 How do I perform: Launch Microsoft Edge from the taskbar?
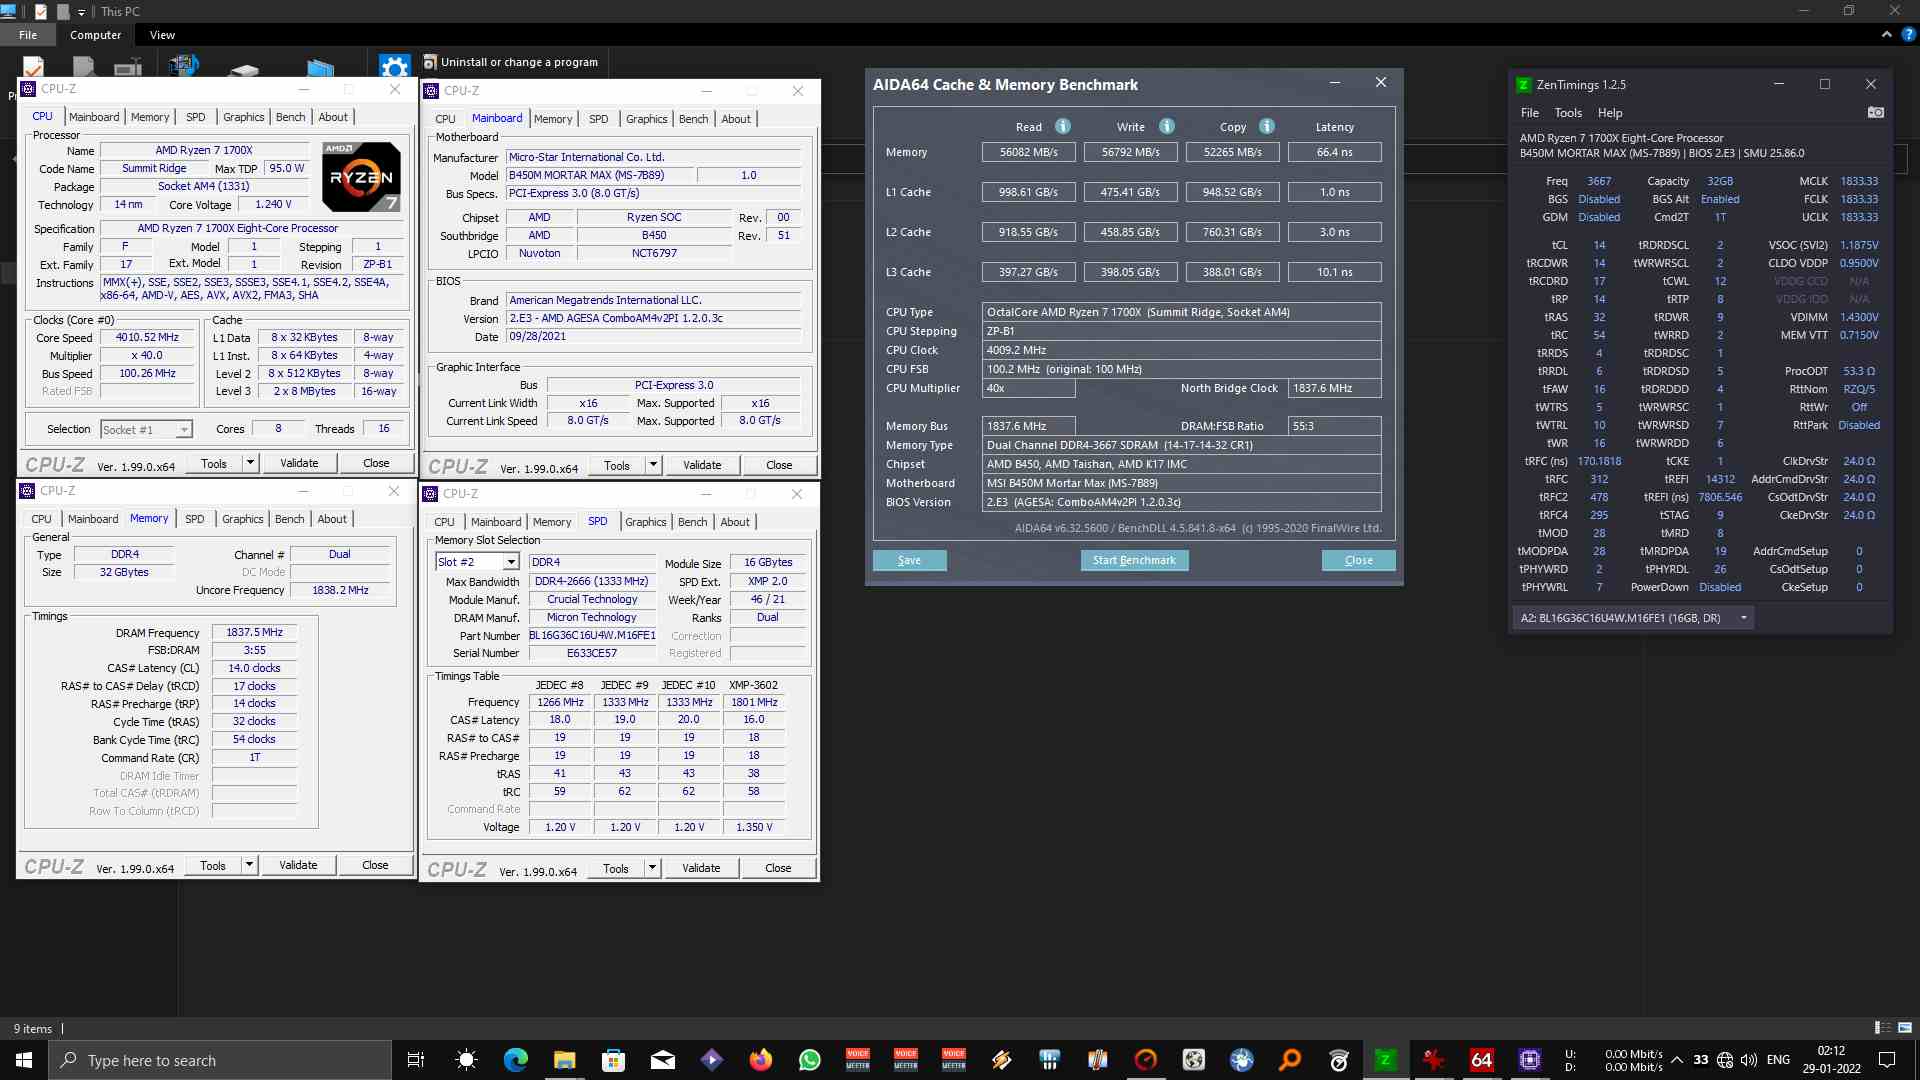click(515, 1060)
